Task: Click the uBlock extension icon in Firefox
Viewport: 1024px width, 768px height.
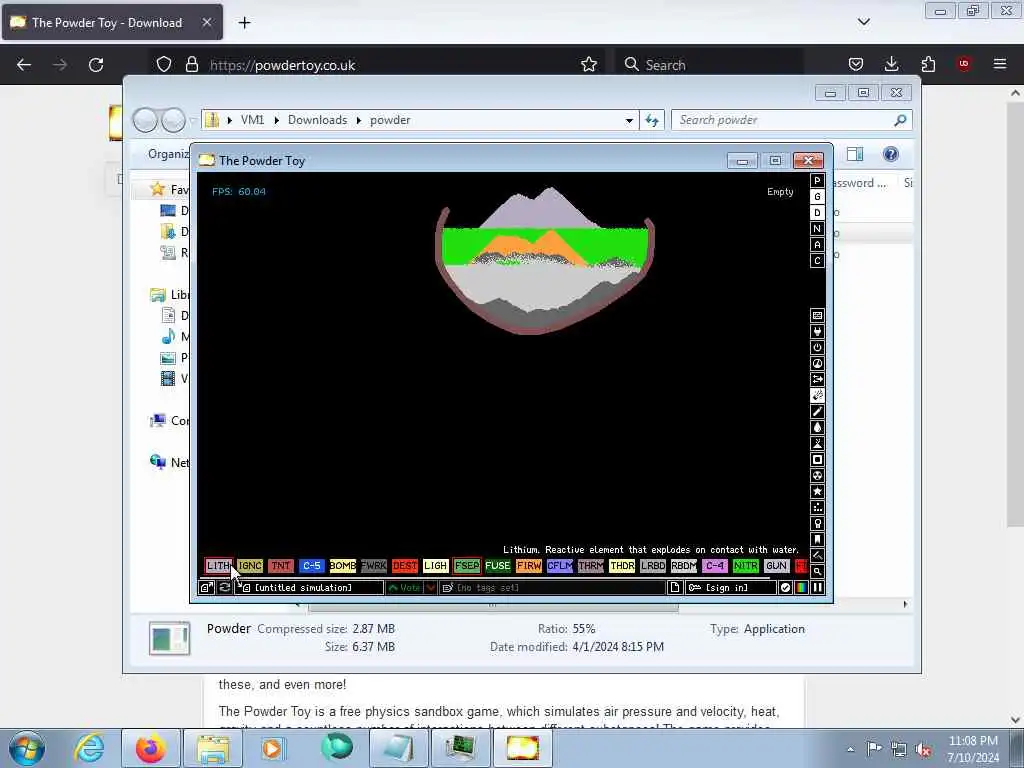Action: pos(963,64)
